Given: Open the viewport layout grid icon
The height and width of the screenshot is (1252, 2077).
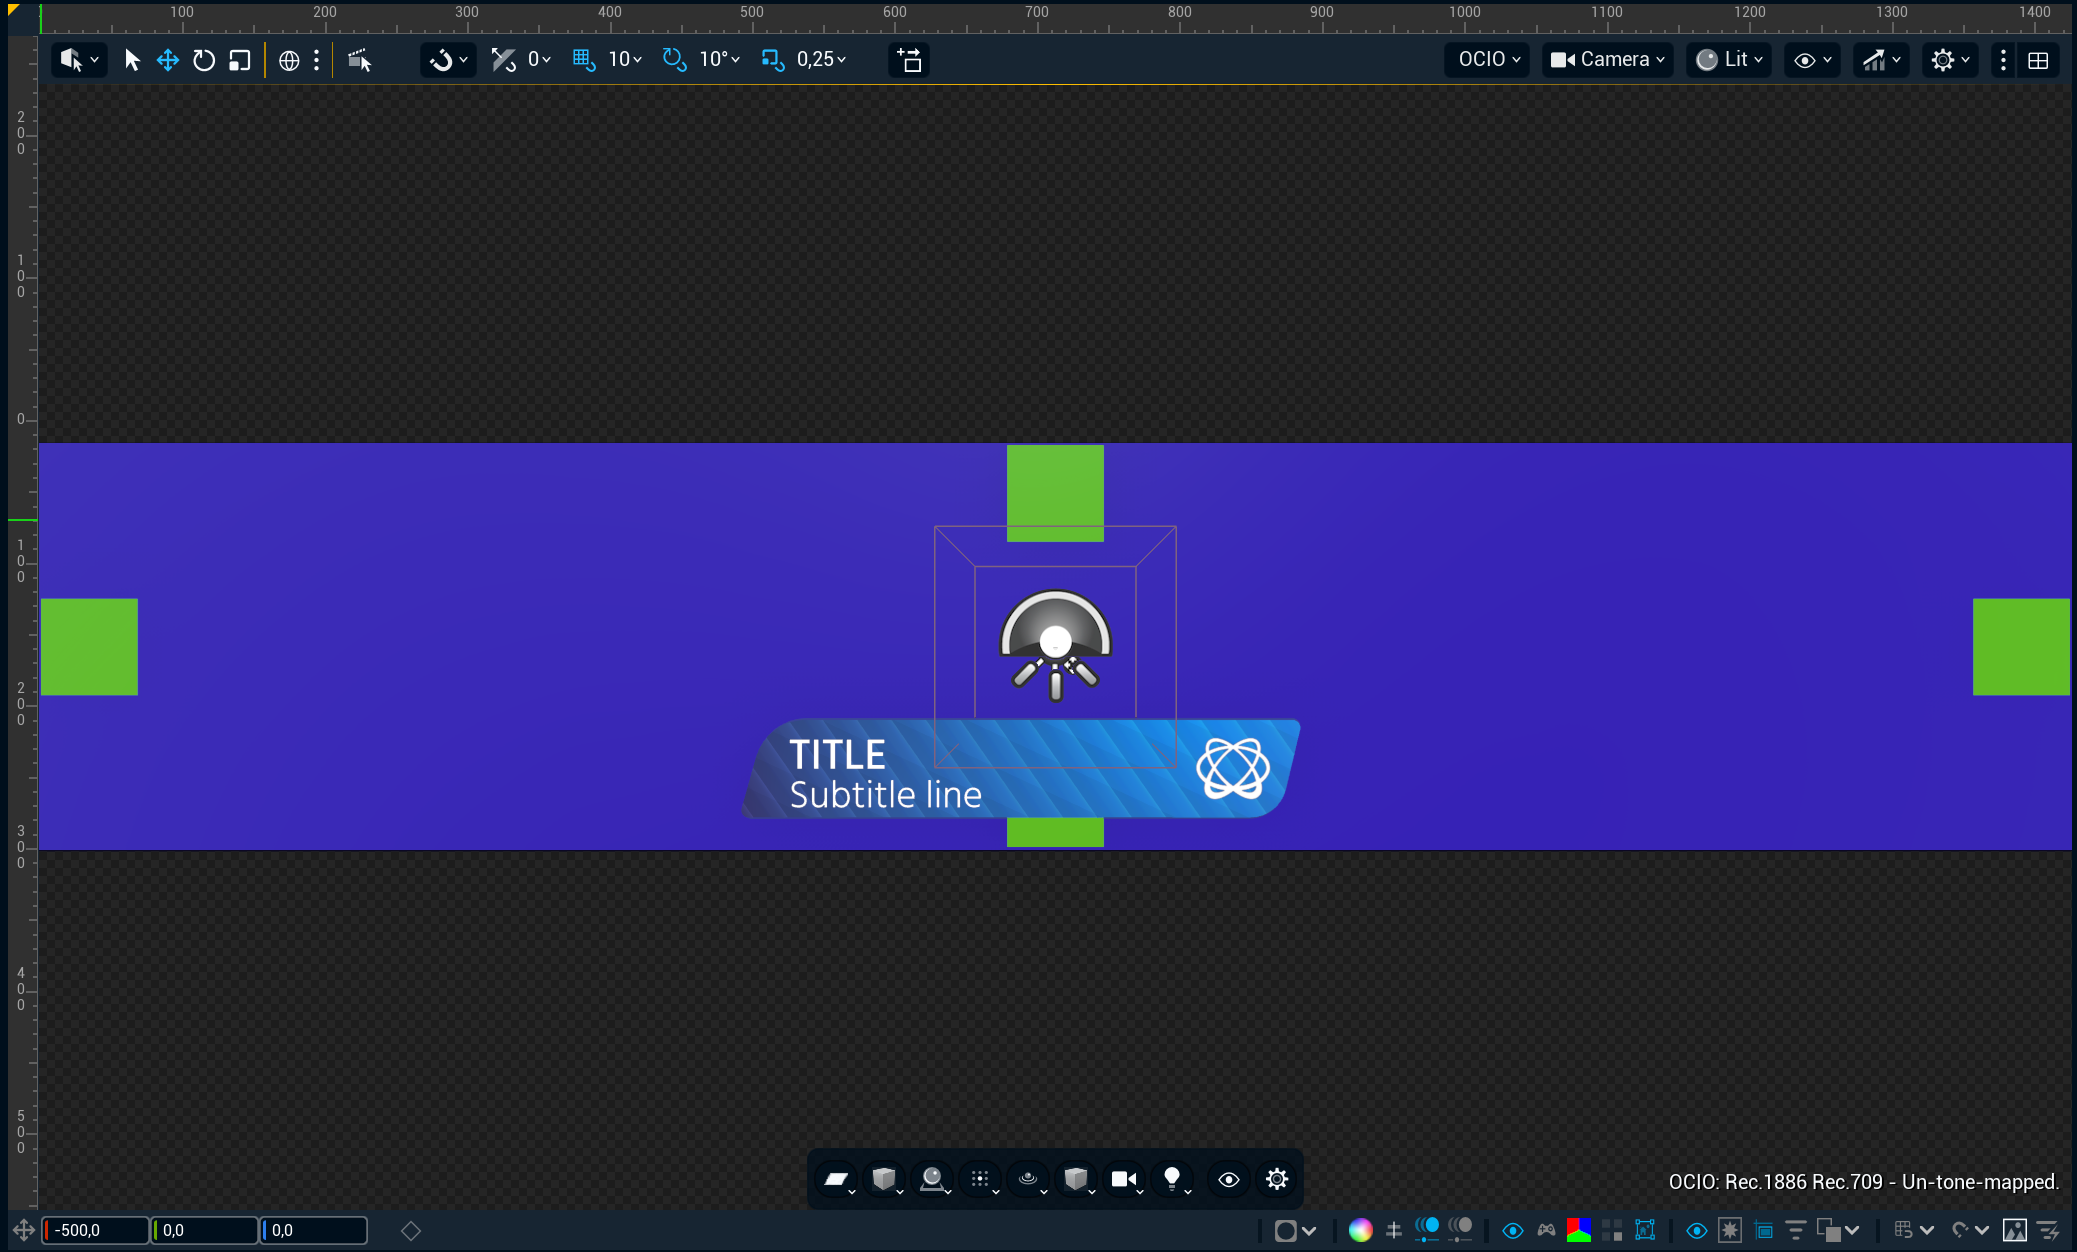Looking at the screenshot, I should (2038, 60).
